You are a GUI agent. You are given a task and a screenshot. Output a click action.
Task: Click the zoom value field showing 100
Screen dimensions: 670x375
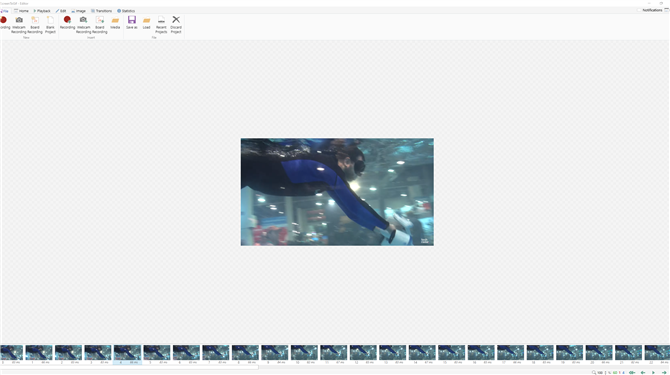(x=600, y=372)
